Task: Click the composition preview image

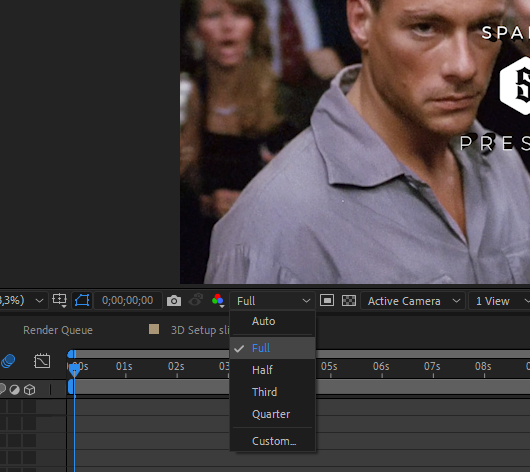Action: tap(355, 142)
